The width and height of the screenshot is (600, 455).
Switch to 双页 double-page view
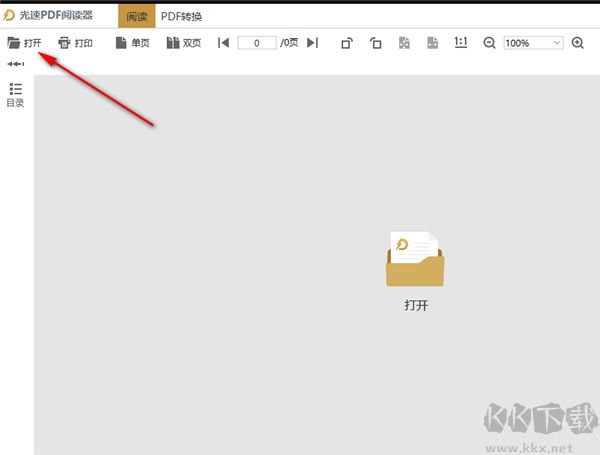click(x=184, y=42)
